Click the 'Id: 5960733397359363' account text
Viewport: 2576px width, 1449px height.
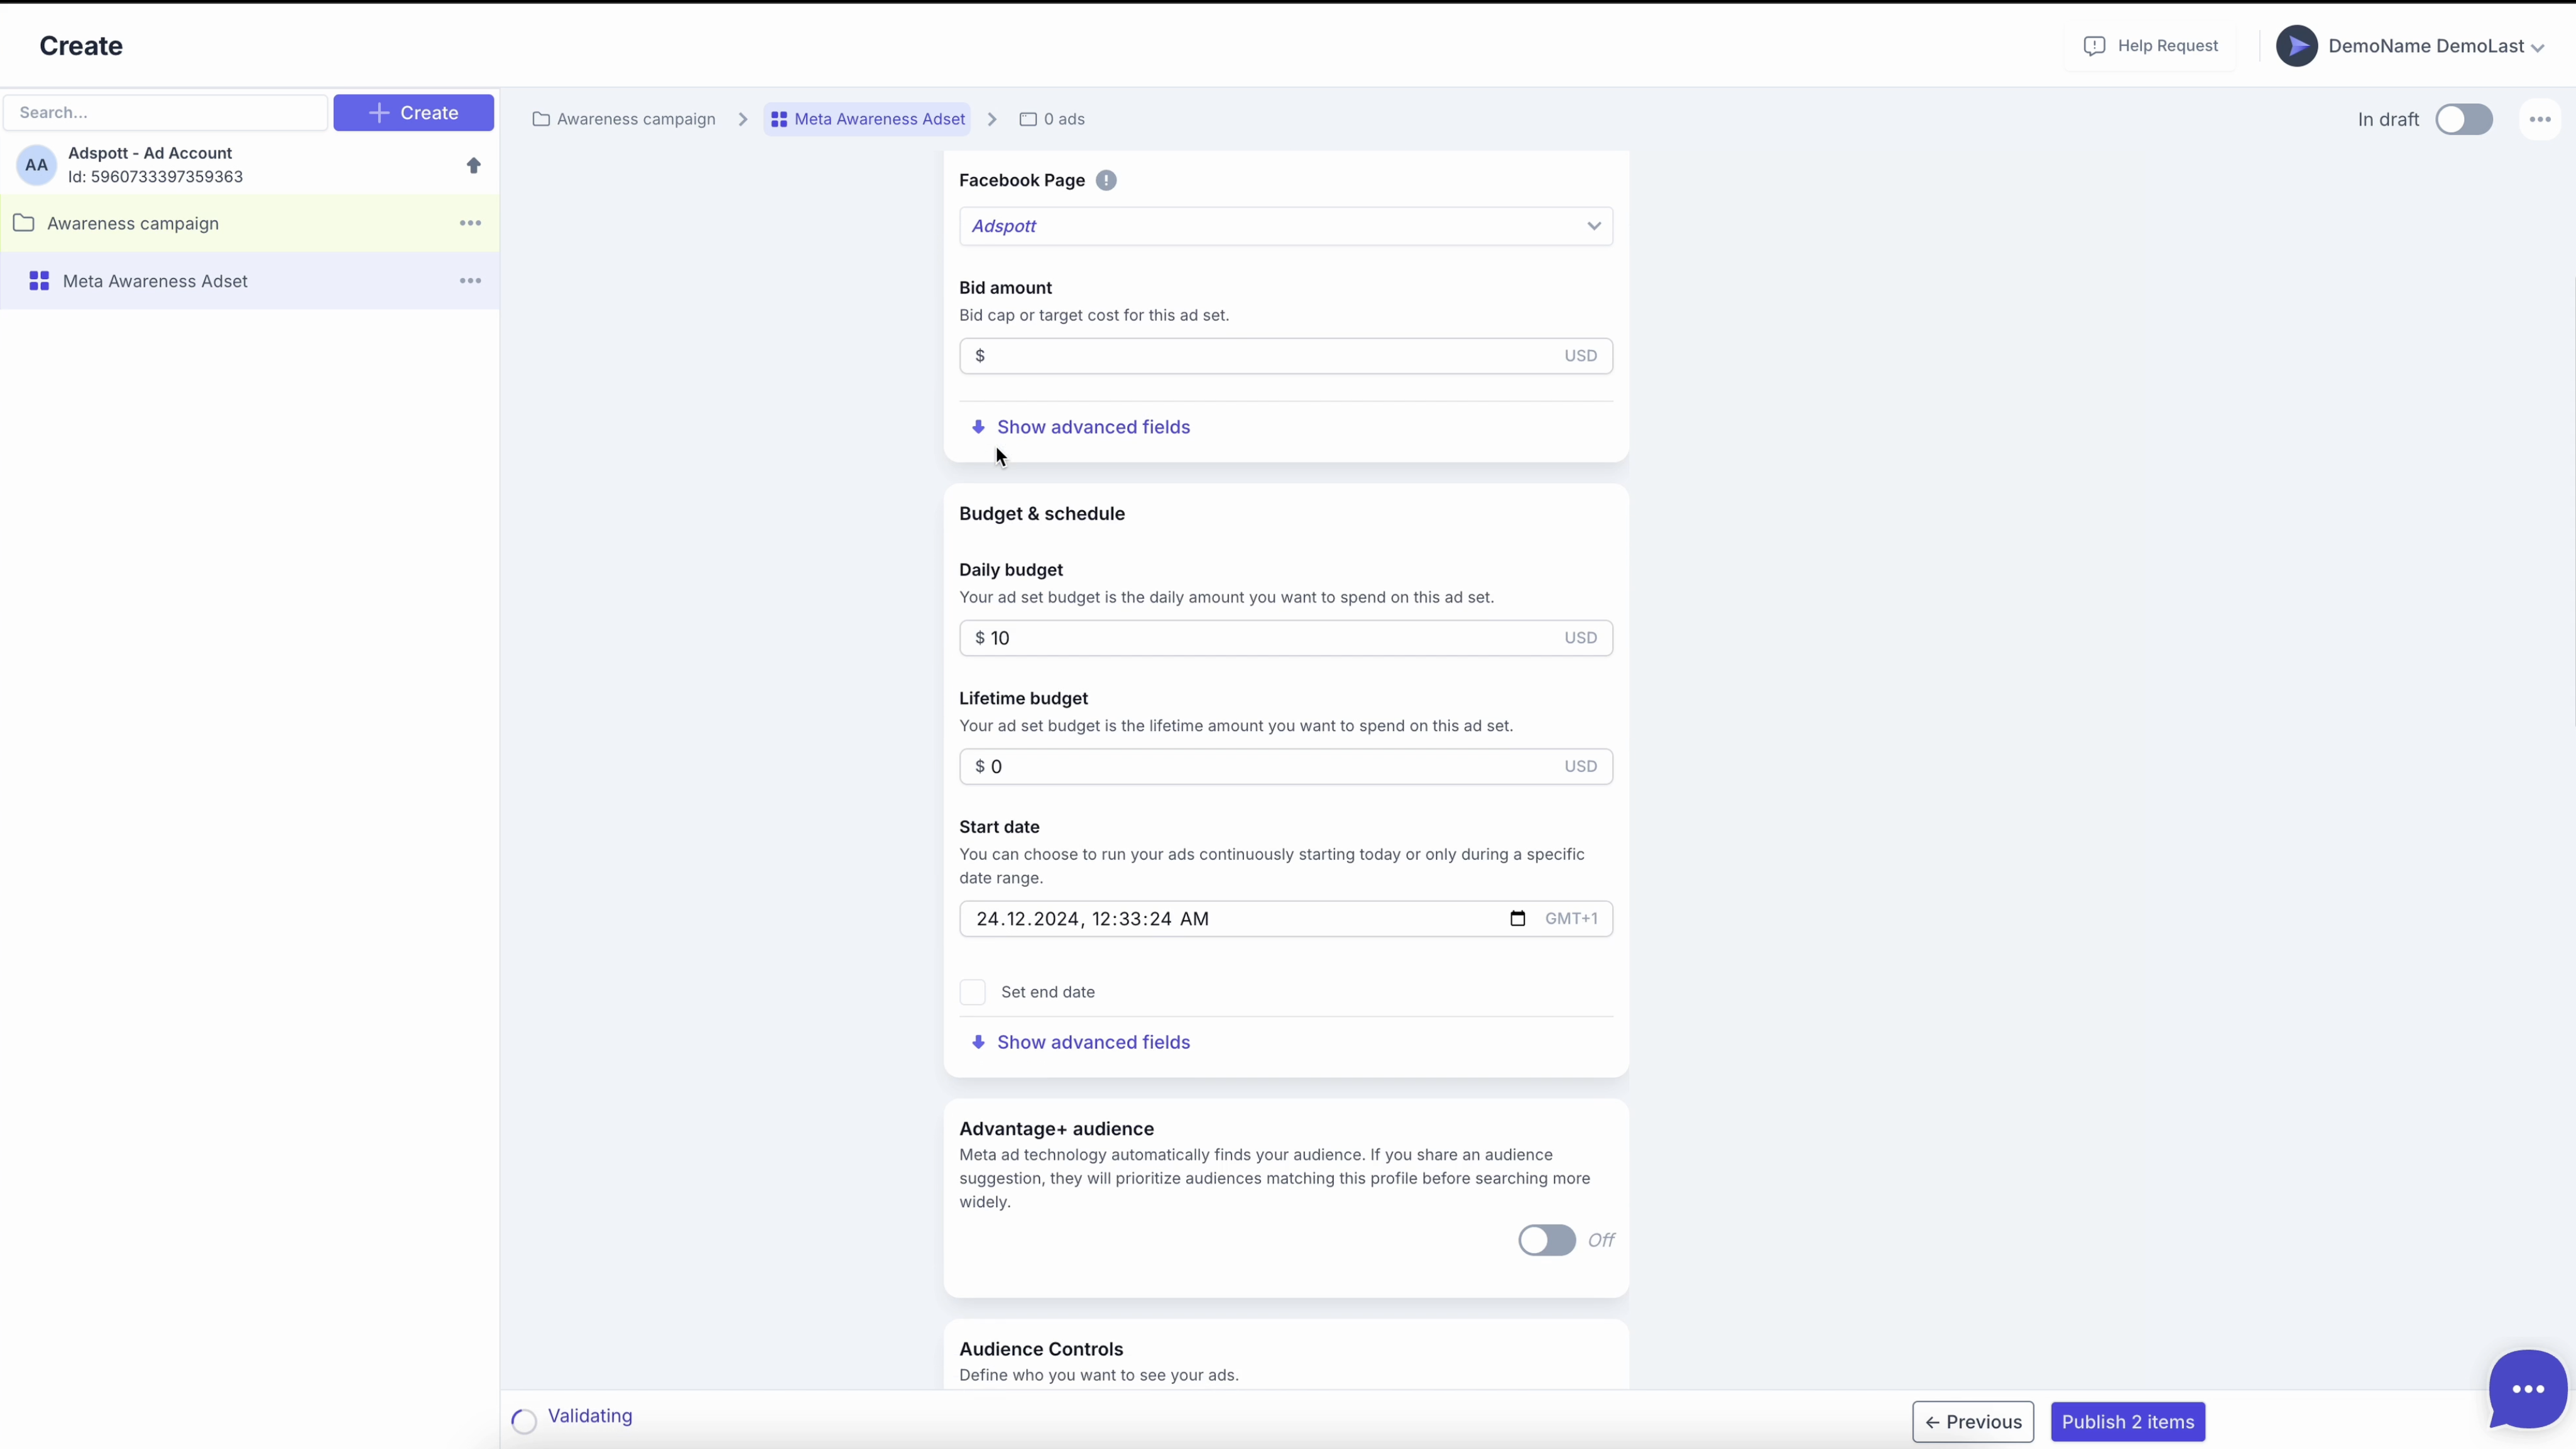pyautogui.click(x=155, y=177)
